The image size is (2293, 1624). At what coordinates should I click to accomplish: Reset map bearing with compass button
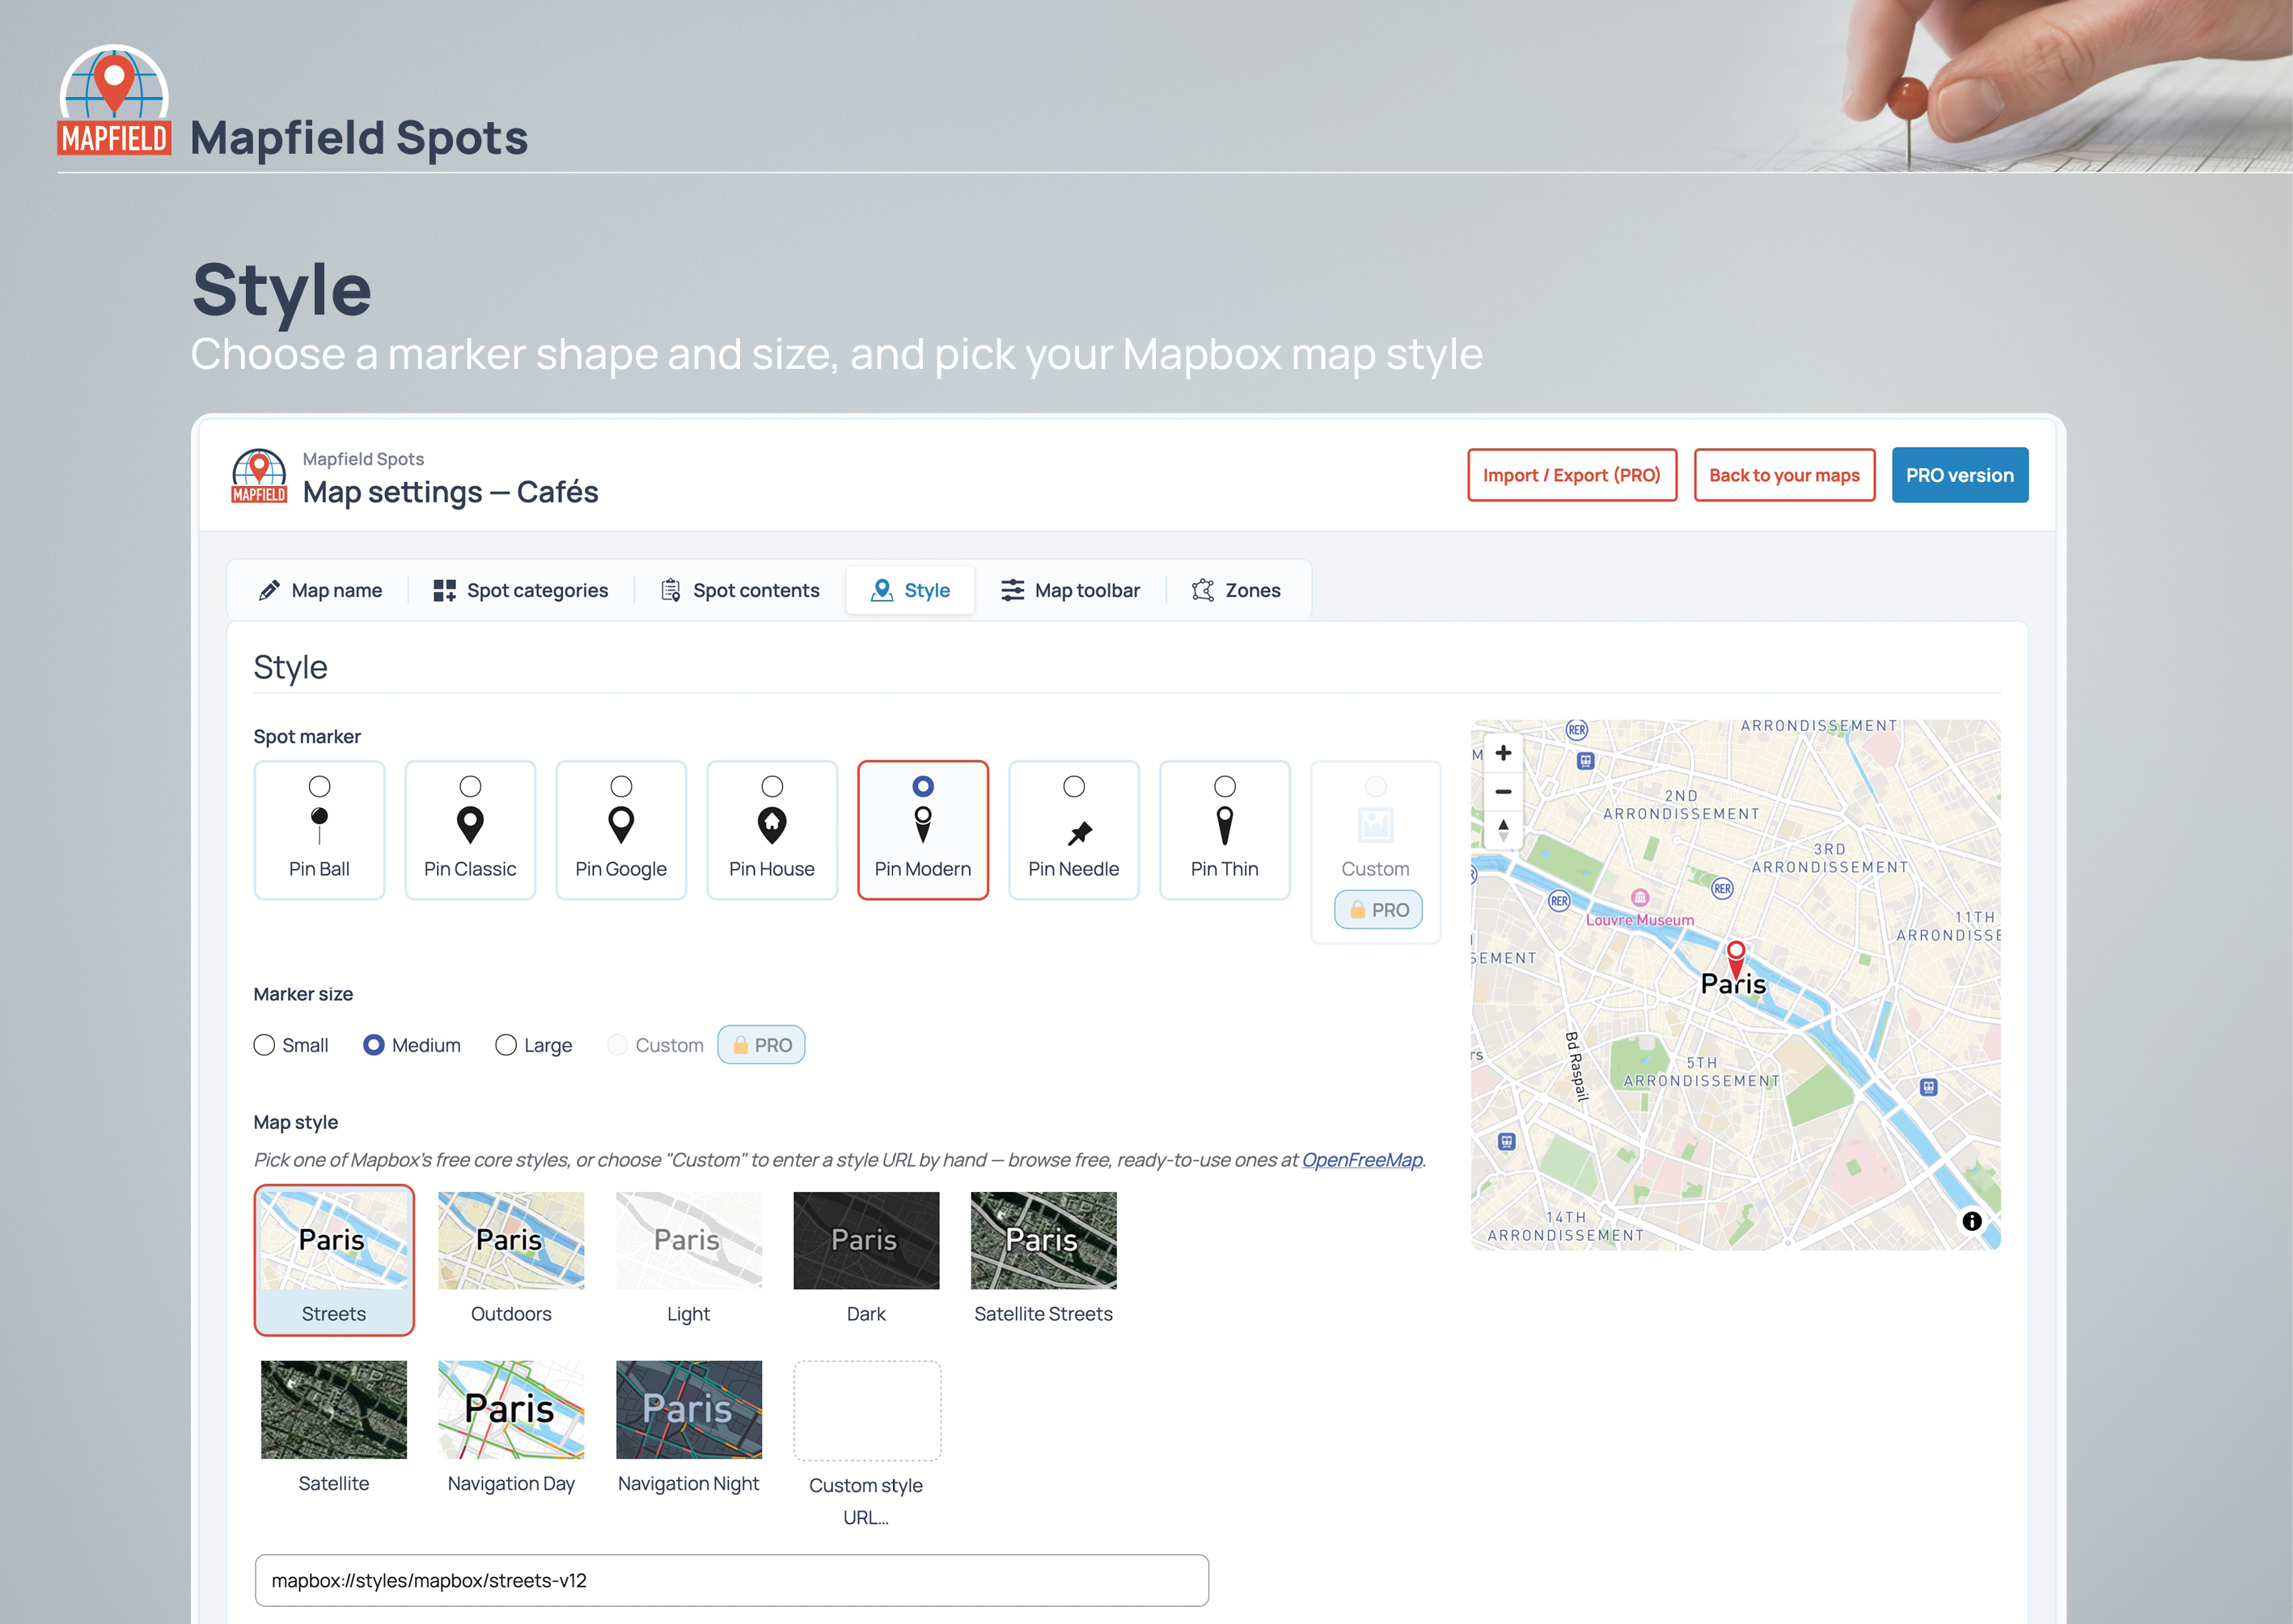(1503, 830)
